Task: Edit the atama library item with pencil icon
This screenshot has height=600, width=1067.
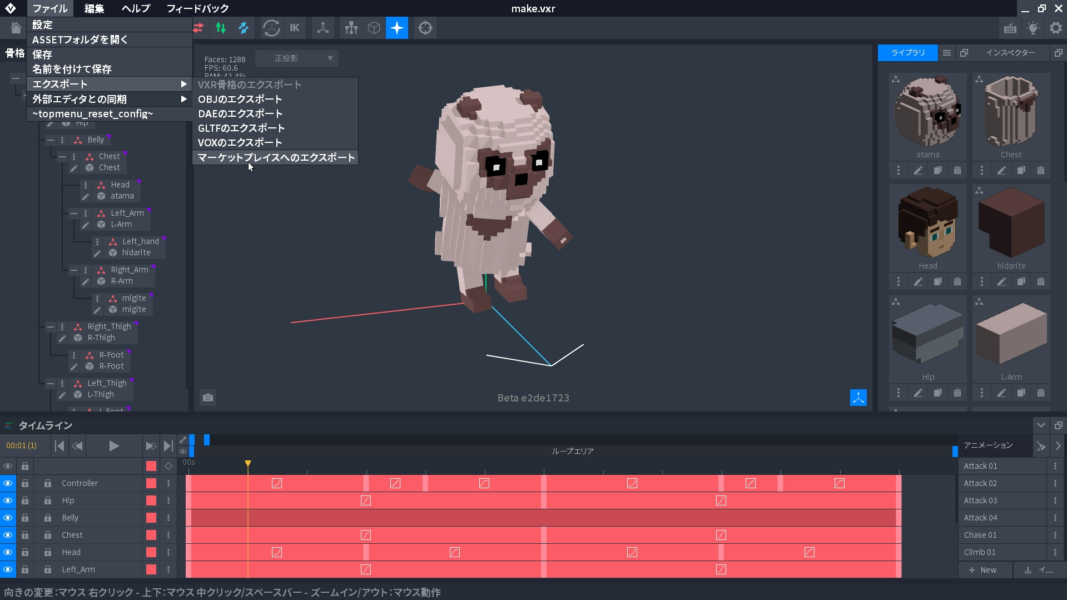Action: tap(918, 170)
